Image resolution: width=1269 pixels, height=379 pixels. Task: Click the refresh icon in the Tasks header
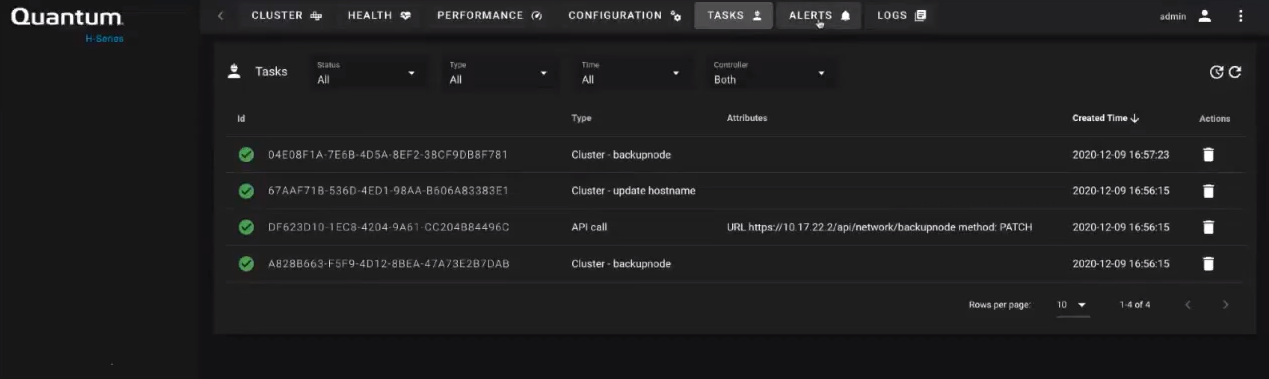tap(1235, 72)
